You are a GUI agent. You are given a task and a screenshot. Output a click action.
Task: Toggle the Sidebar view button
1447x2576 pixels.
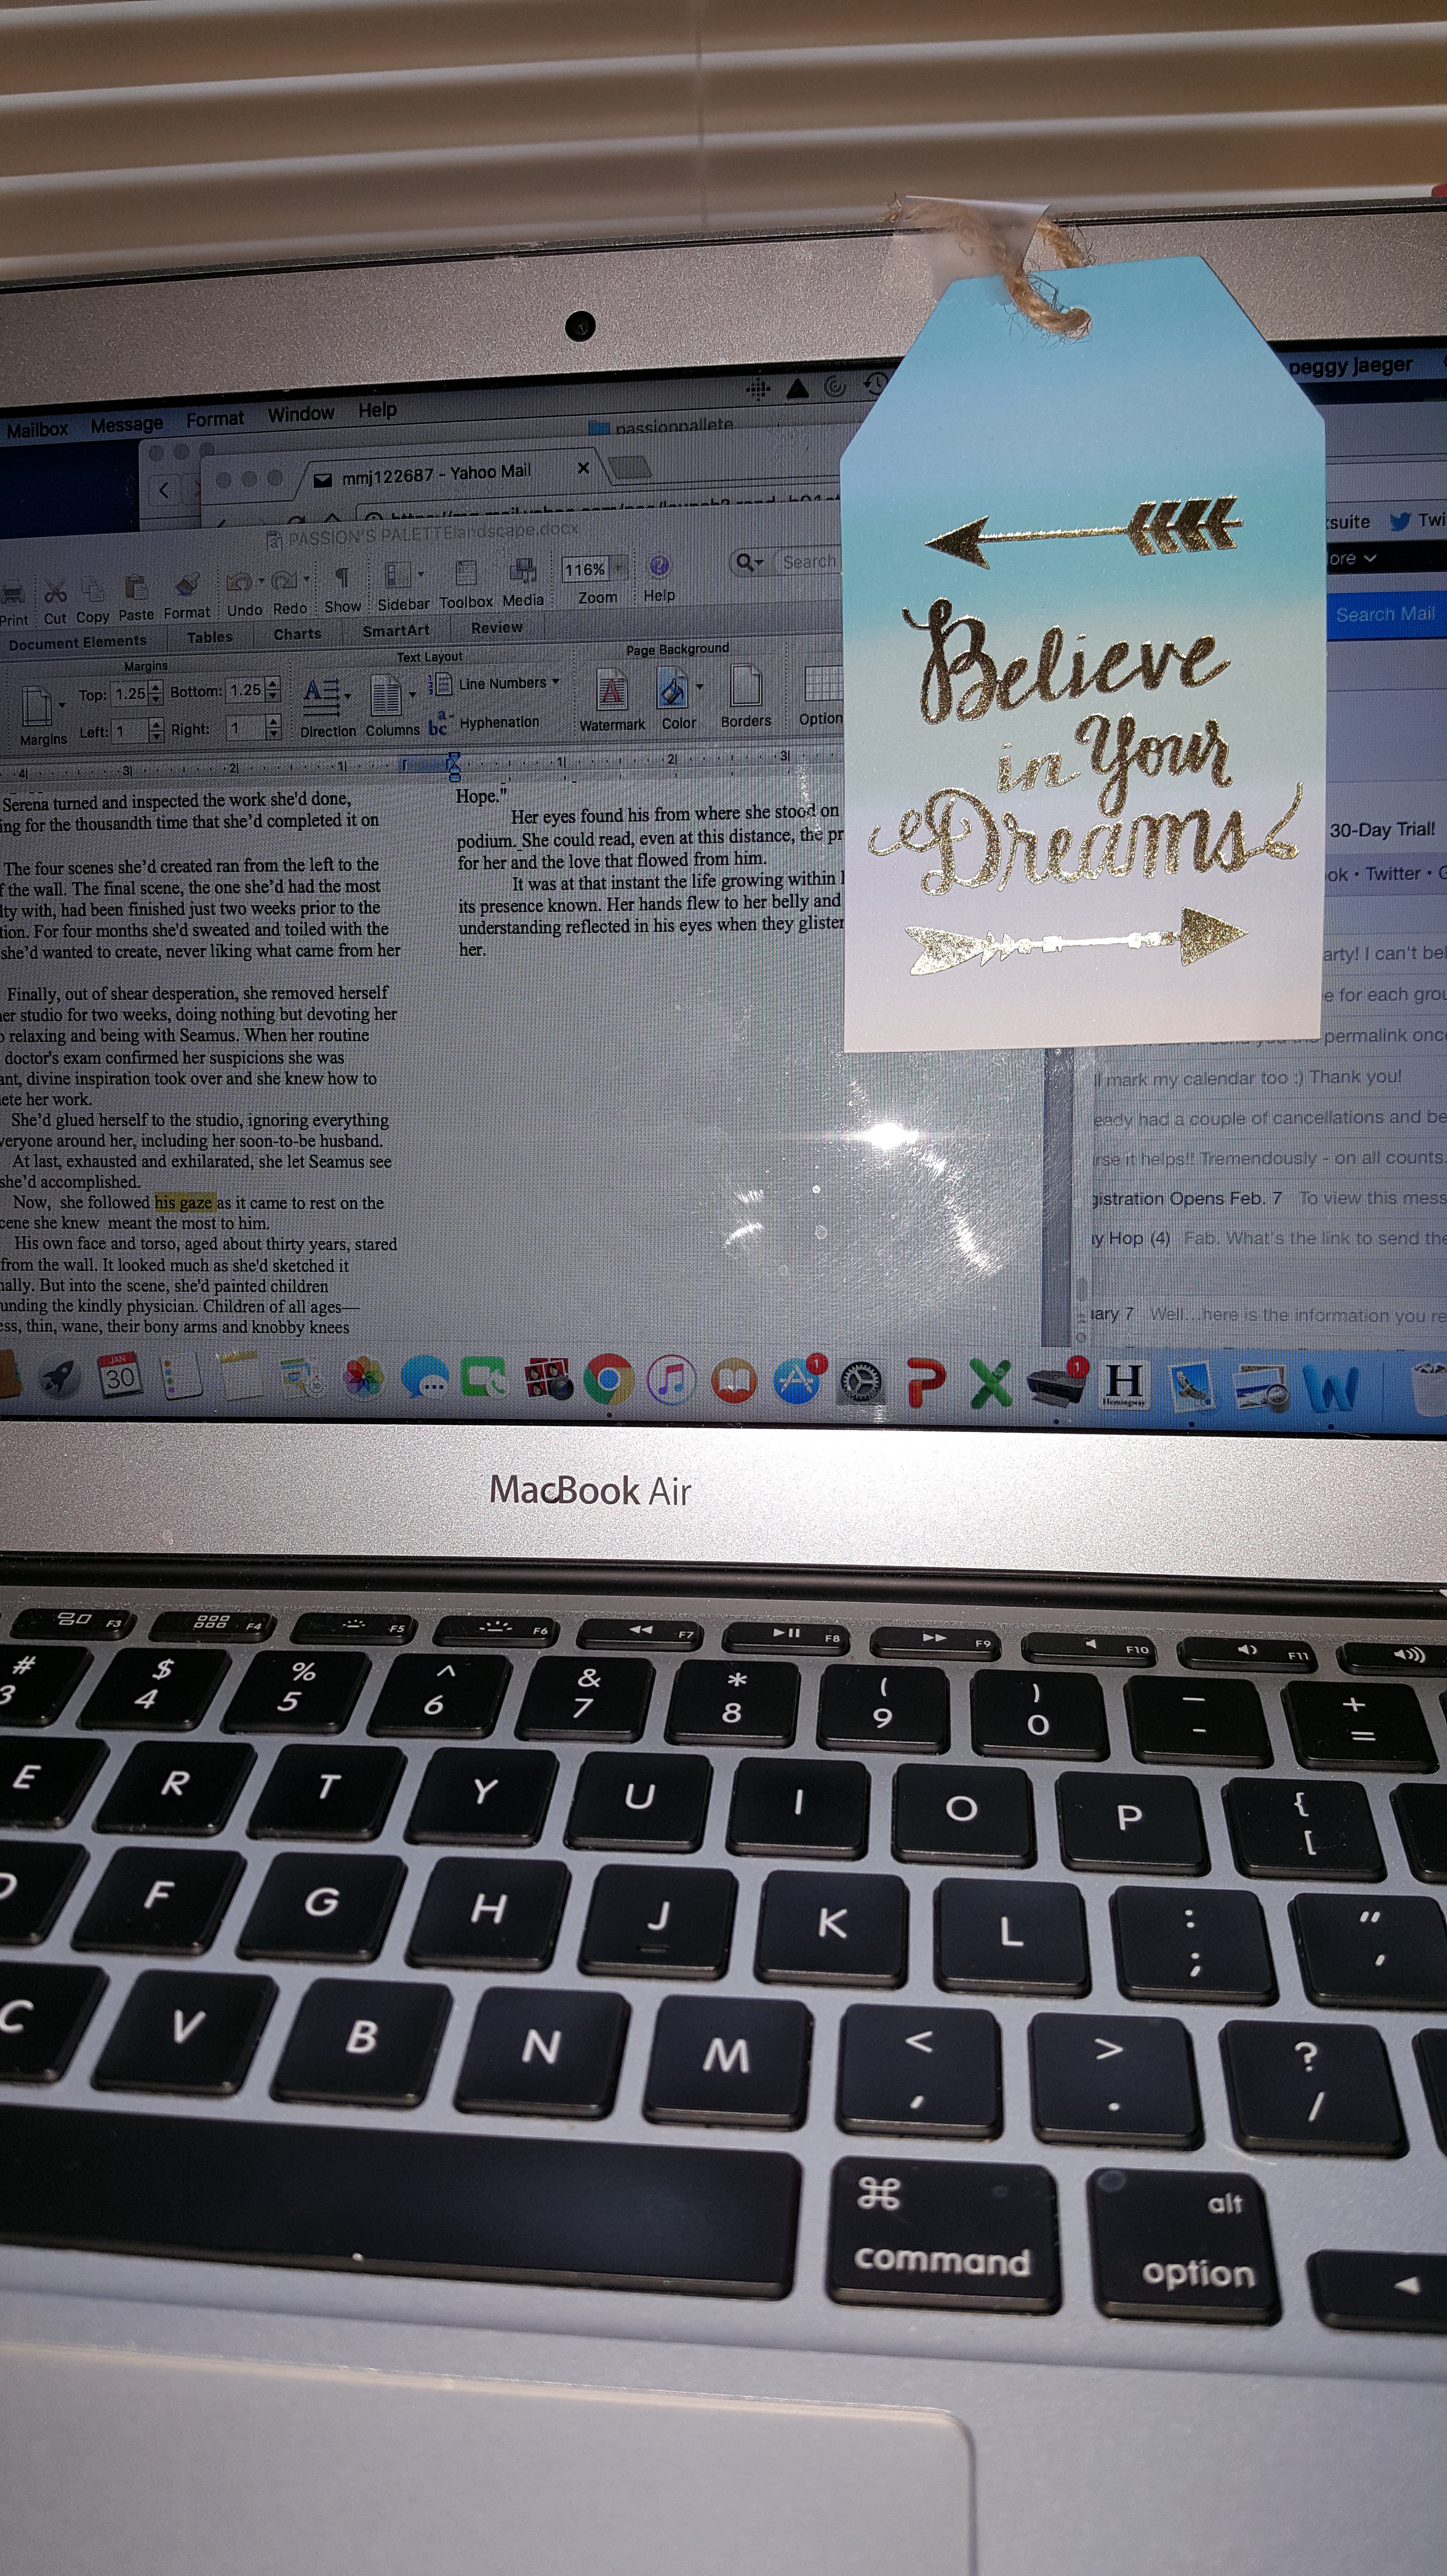click(398, 575)
